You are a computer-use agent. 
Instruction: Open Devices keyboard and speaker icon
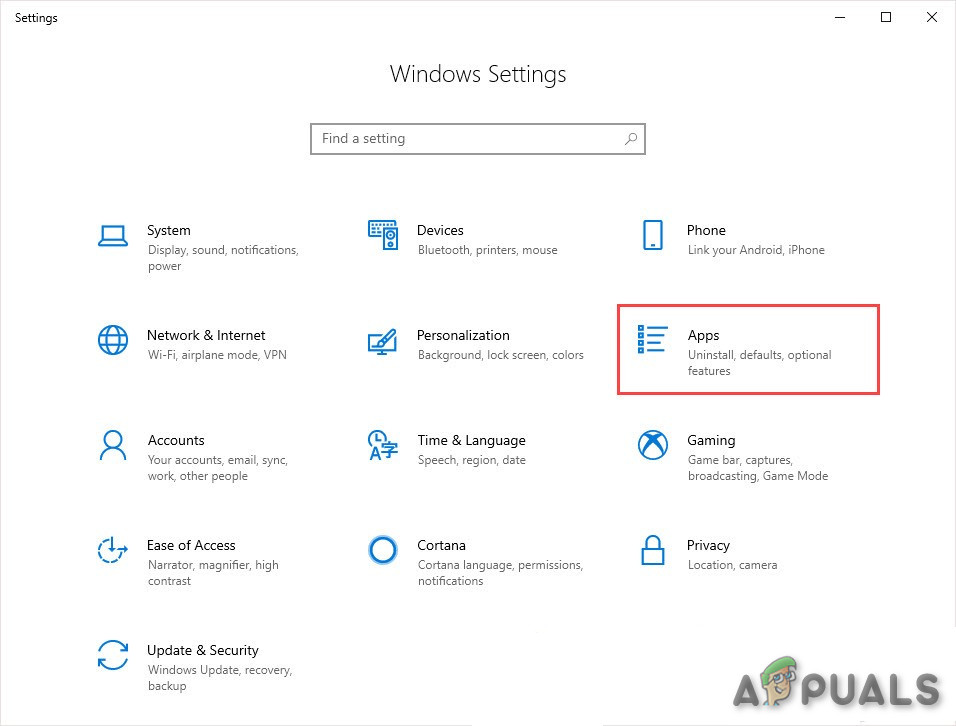pyautogui.click(x=383, y=235)
